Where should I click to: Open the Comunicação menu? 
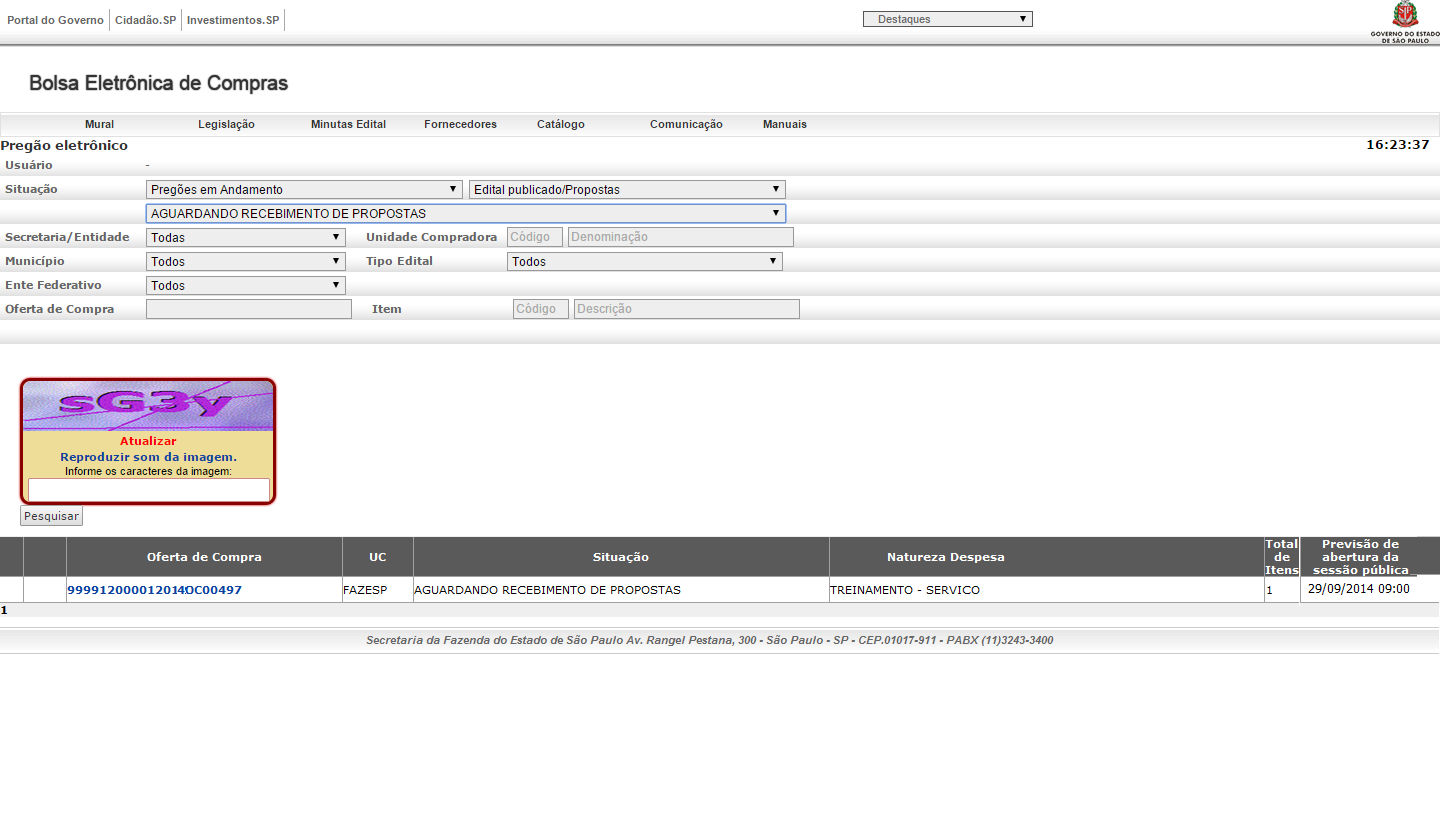tap(686, 124)
